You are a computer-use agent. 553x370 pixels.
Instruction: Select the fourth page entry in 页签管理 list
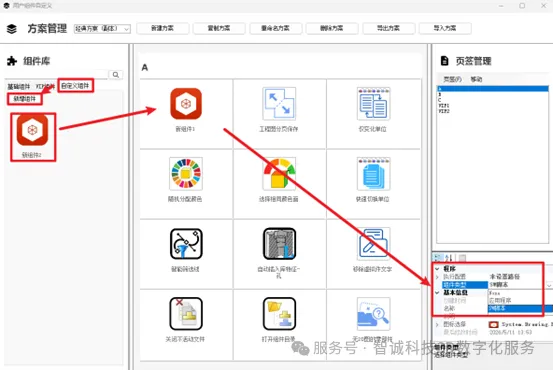pos(492,105)
